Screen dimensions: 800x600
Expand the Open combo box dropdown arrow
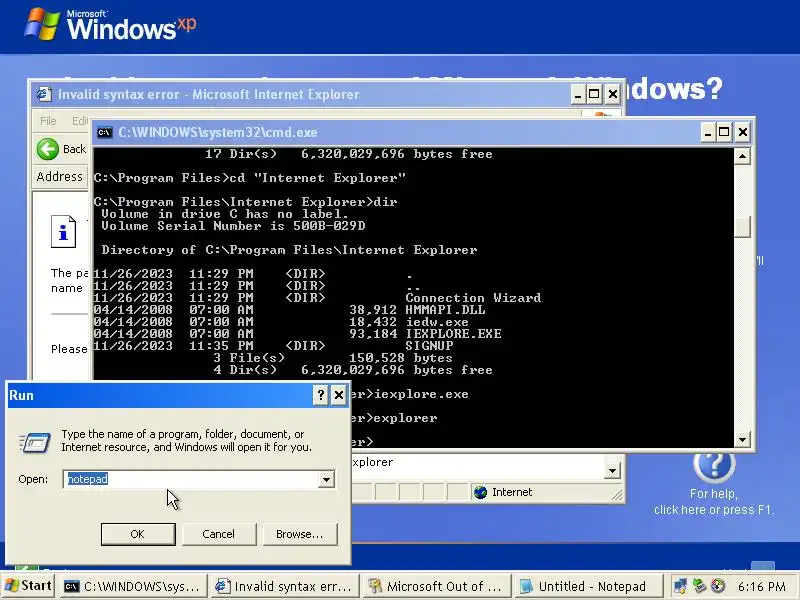[326, 479]
